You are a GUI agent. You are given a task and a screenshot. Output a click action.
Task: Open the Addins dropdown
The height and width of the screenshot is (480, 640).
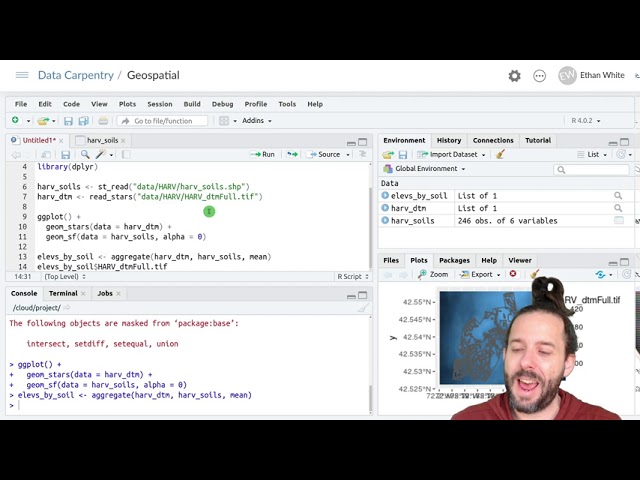pos(256,121)
